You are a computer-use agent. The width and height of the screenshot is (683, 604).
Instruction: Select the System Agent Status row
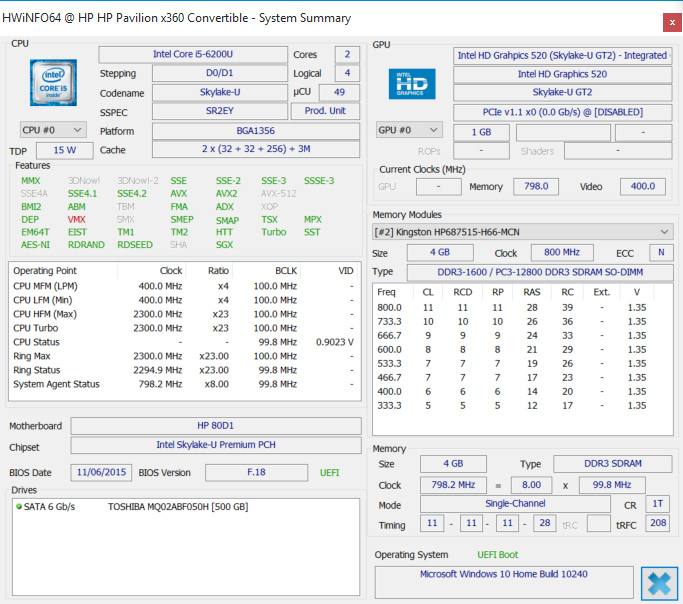[x=185, y=384]
